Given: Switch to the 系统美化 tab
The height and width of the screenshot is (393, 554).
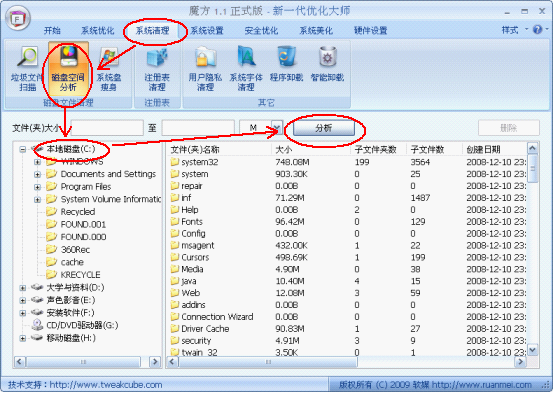Looking at the screenshot, I should [316, 30].
